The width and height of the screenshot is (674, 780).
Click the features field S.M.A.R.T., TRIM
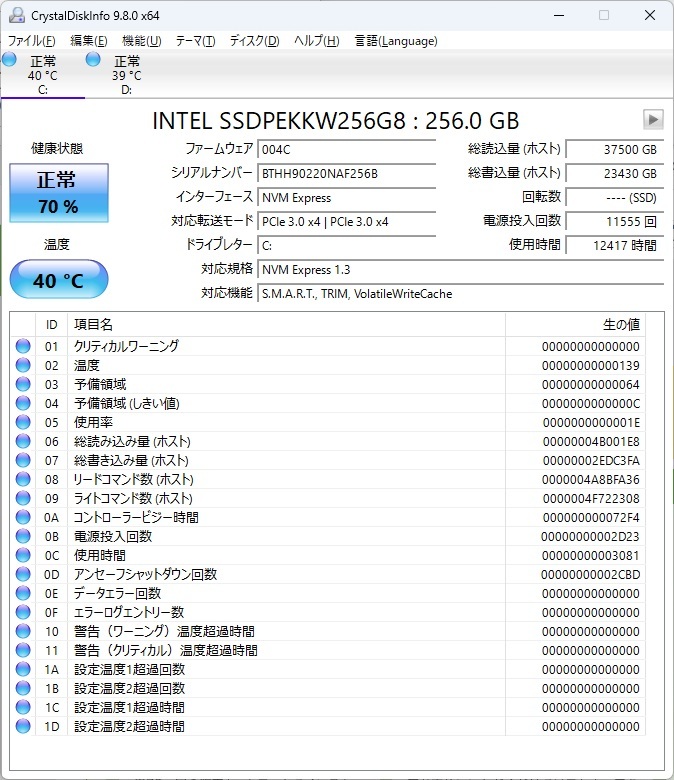click(x=461, y=293)
